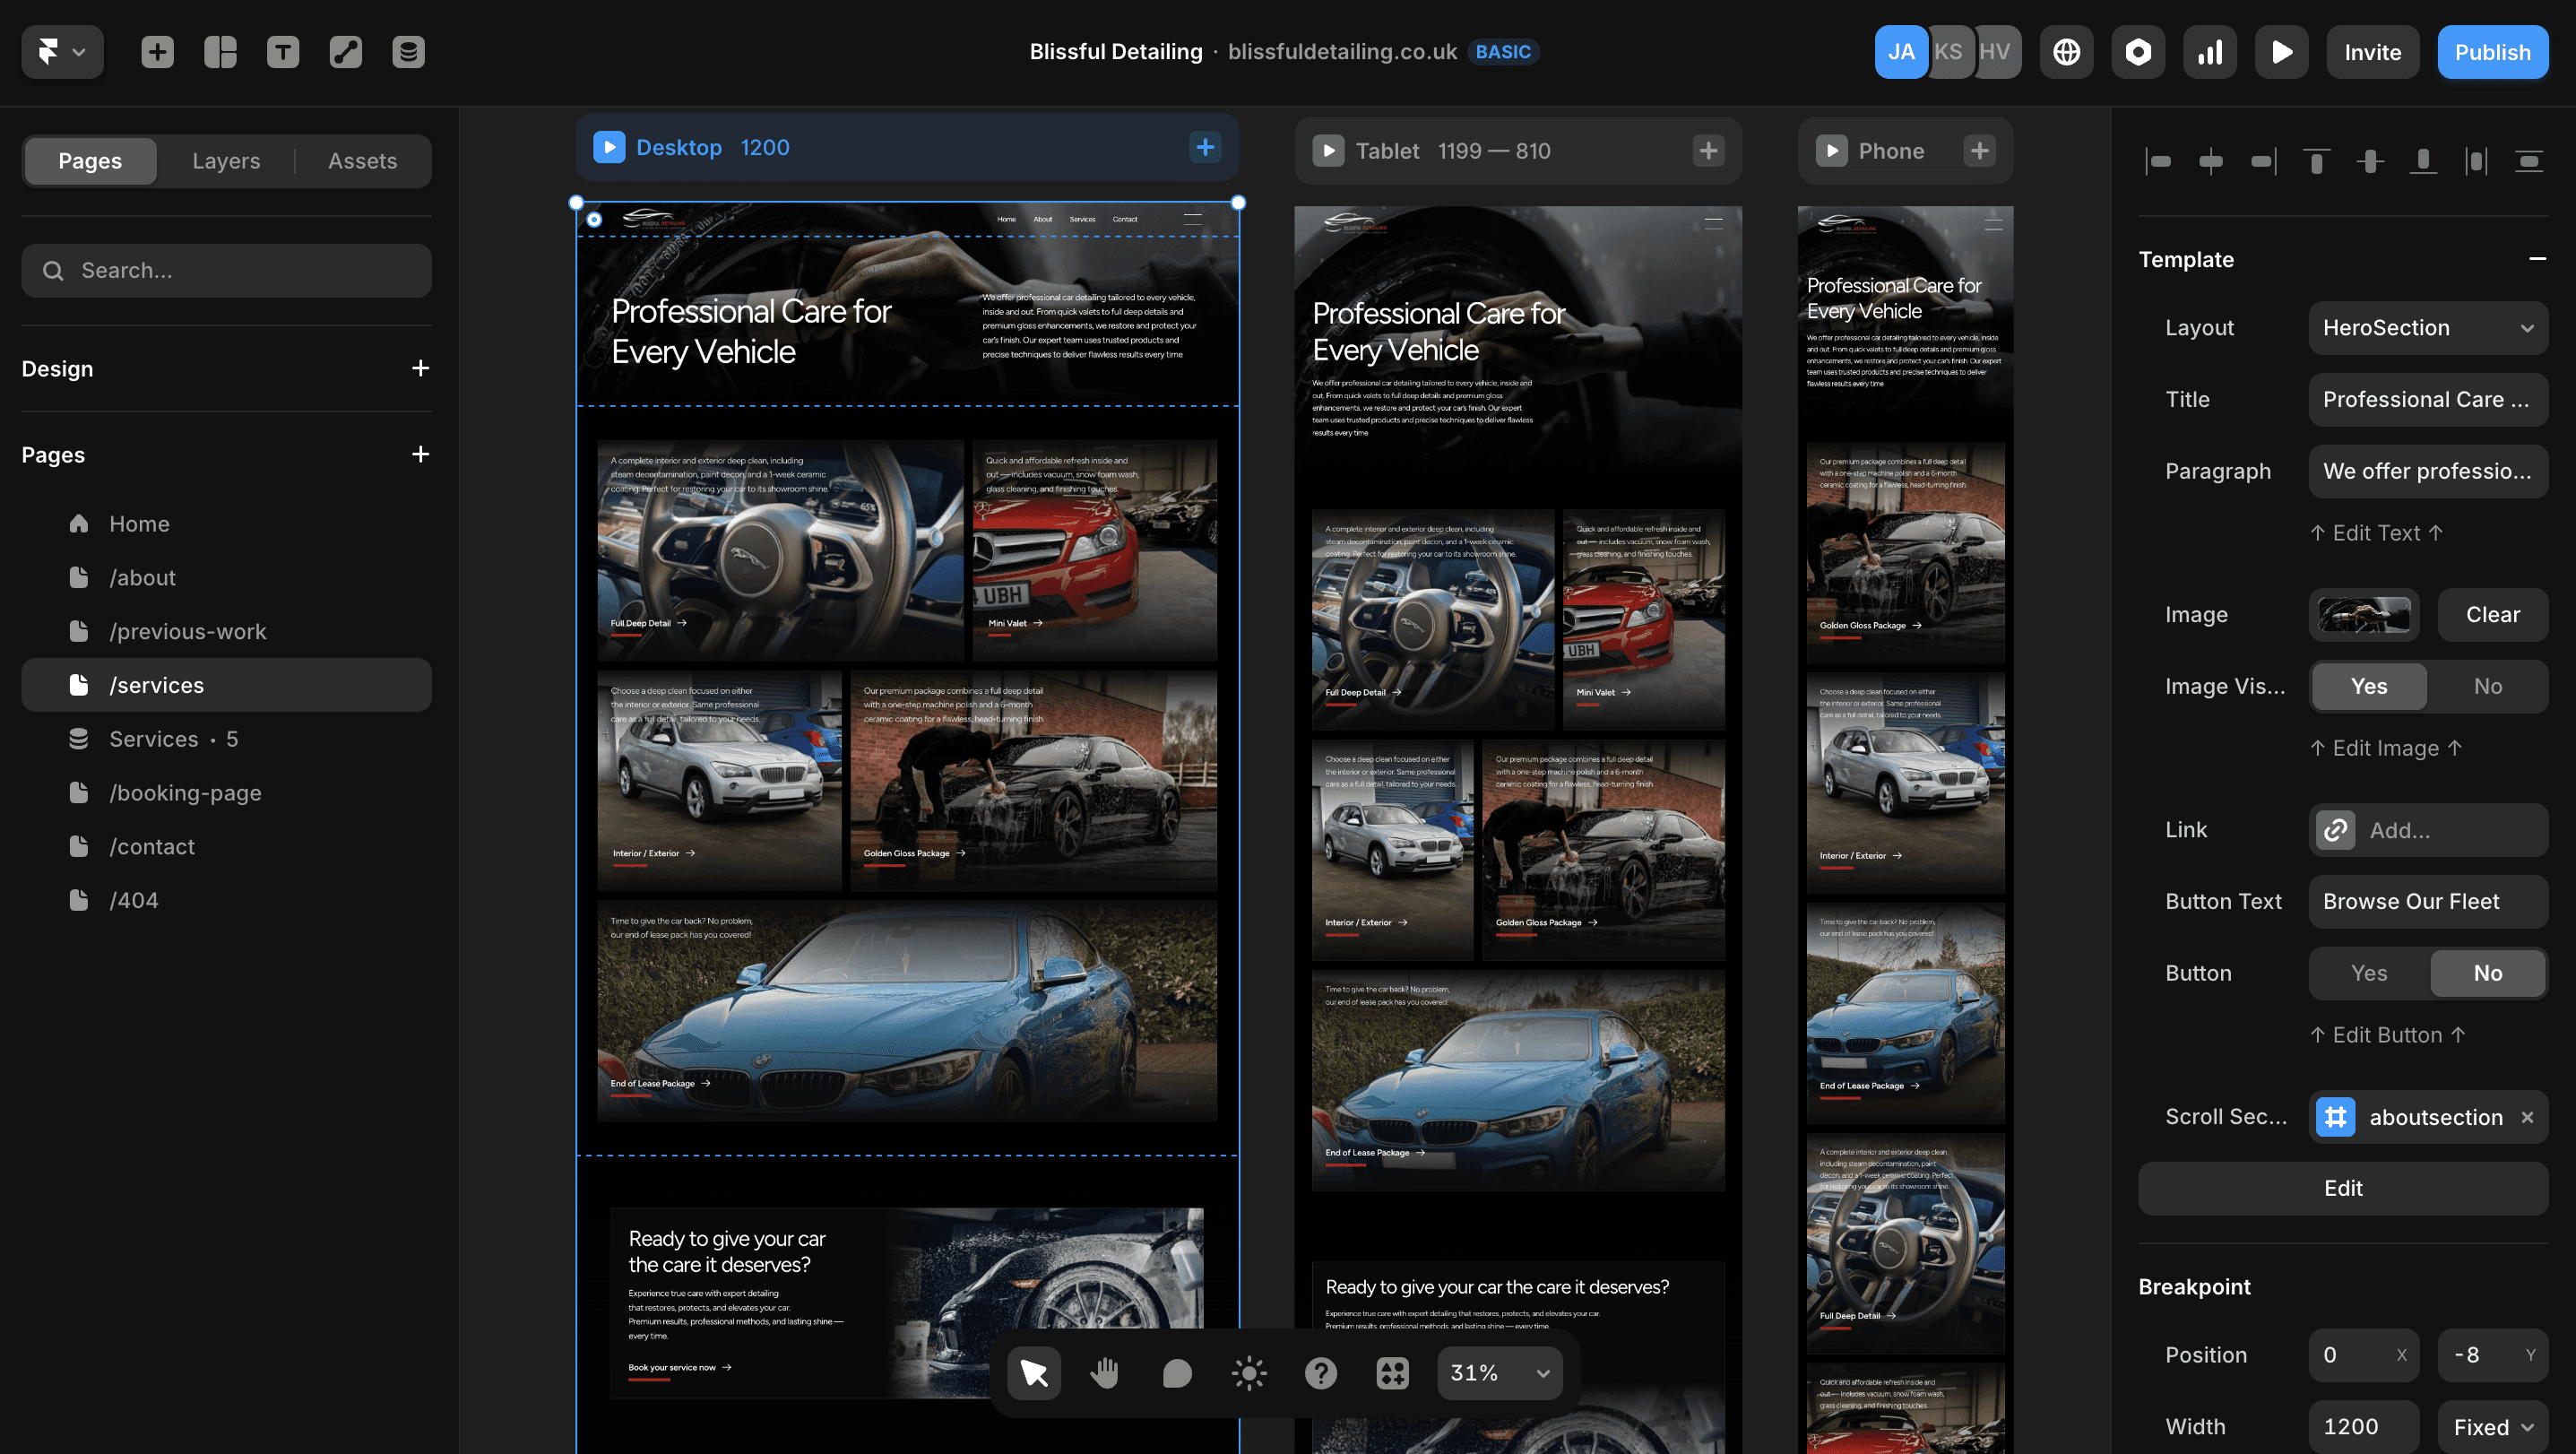
Task: Open the Width Fixed sizing dropdown
Action: (x=2492, y=1427)
